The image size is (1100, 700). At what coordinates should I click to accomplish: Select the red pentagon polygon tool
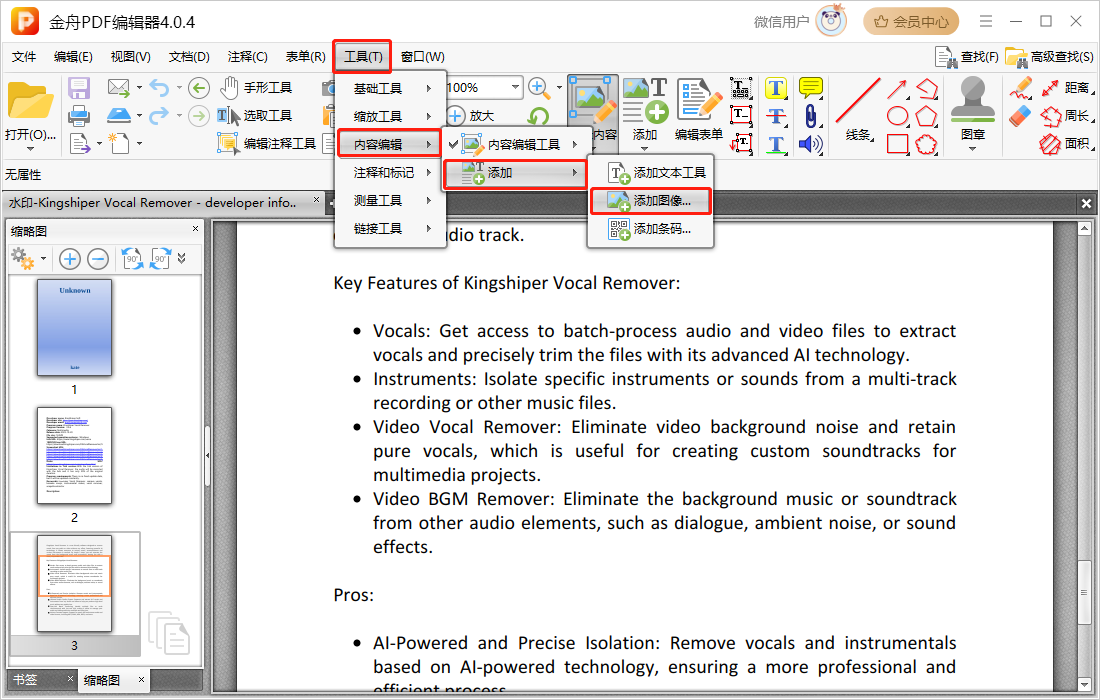926,116
